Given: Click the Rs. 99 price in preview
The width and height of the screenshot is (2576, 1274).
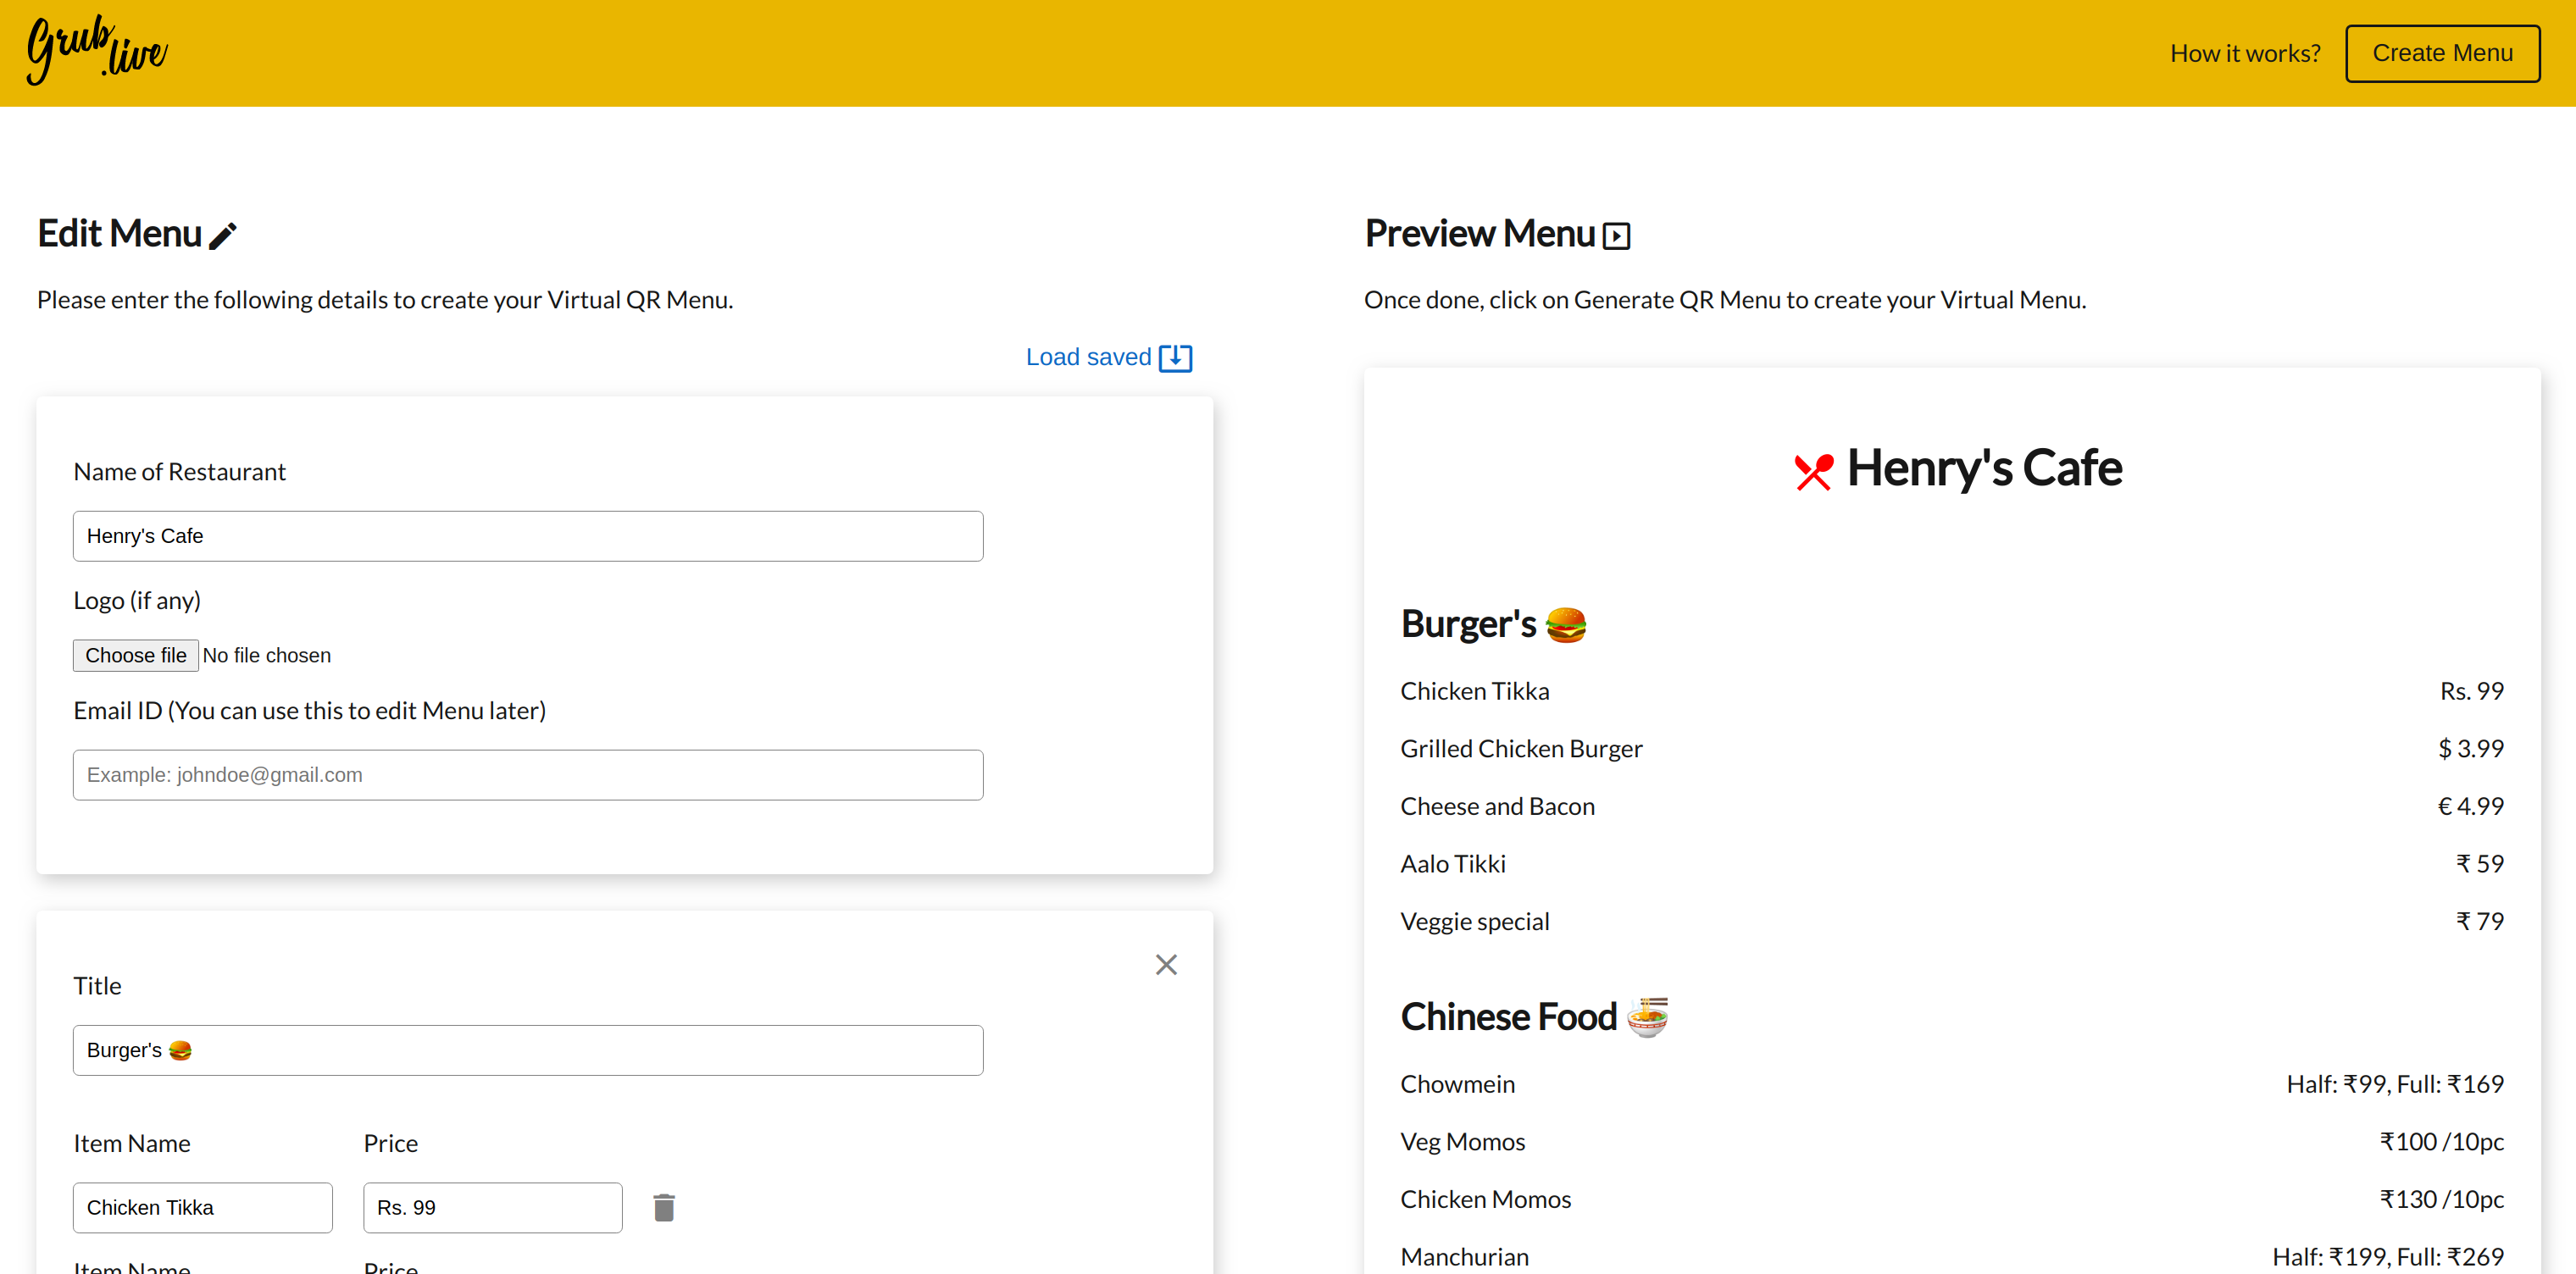Looking at the screenshot, I should (x=2472, y=691).
